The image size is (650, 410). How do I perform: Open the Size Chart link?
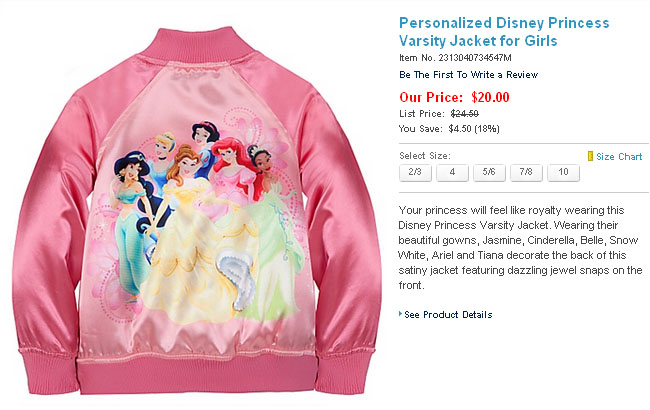[x=619, y=157]
